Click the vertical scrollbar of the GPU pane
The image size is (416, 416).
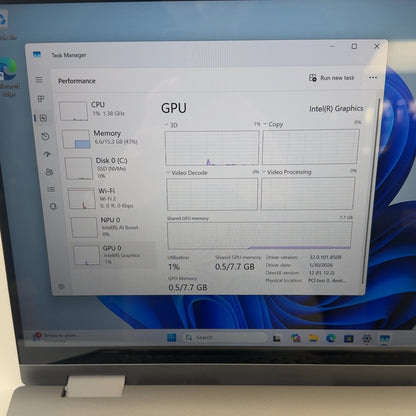point(370,190)
